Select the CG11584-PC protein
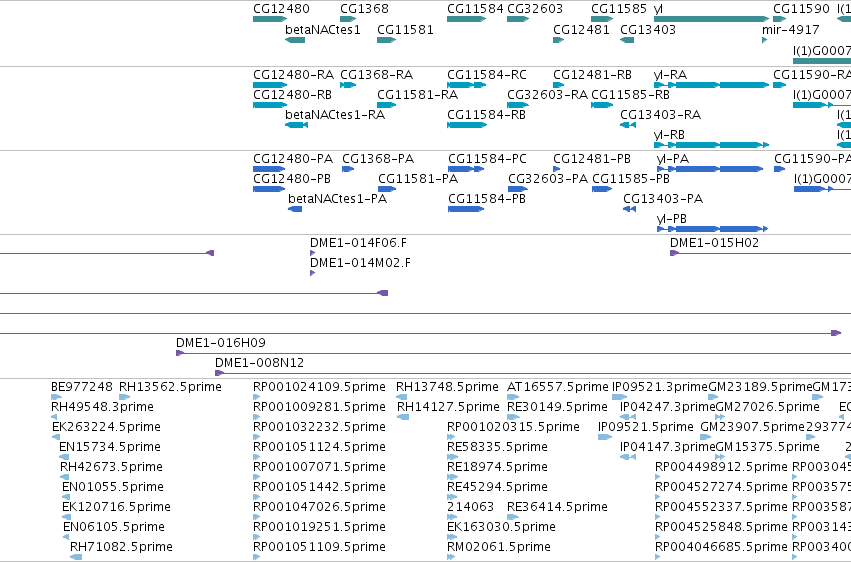The width and height of the screenshot is (851, 562). 466,169
